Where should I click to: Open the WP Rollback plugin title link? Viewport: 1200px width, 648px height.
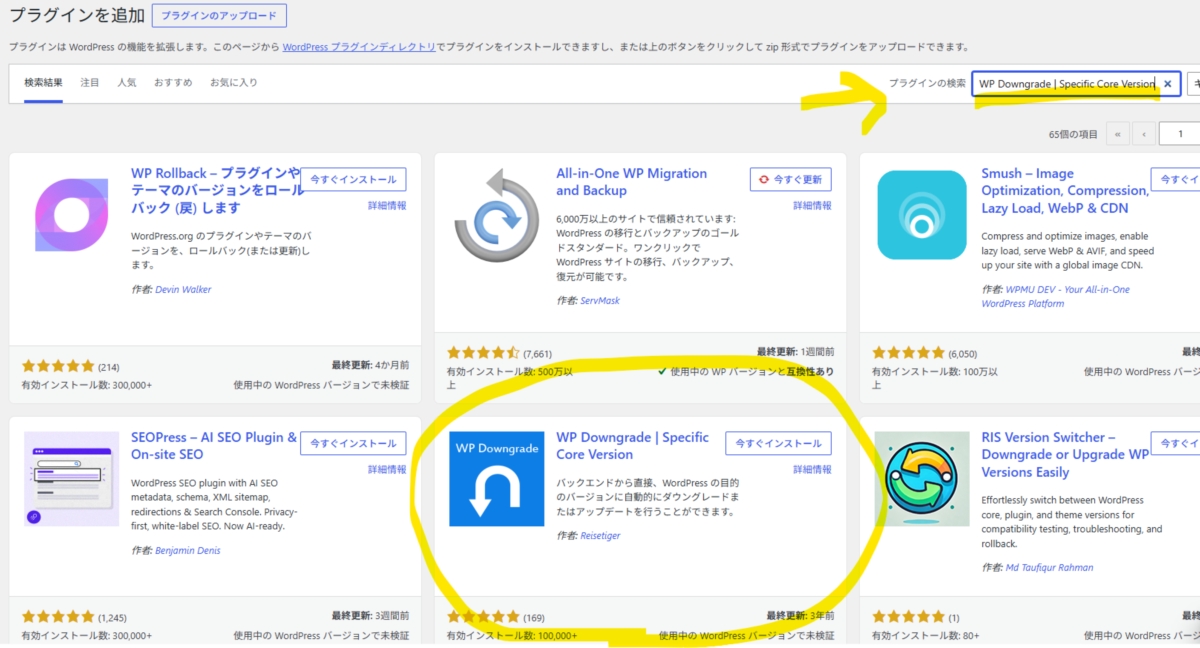215,190
